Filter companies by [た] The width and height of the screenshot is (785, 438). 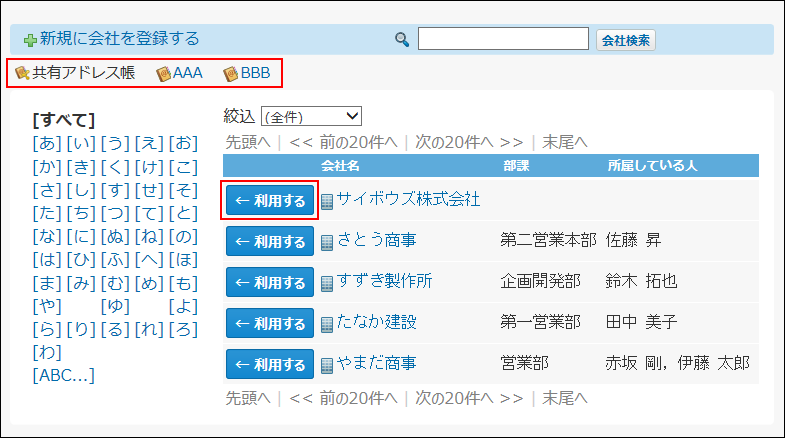point(47,214)
